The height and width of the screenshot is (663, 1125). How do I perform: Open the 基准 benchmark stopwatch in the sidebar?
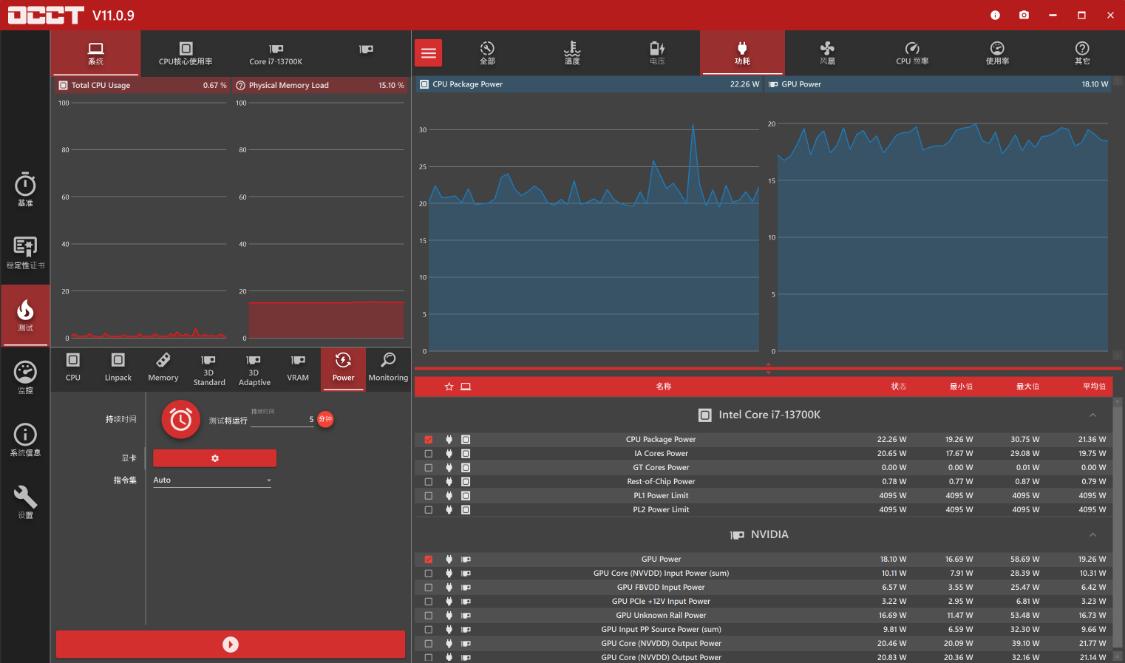[25, 189]
